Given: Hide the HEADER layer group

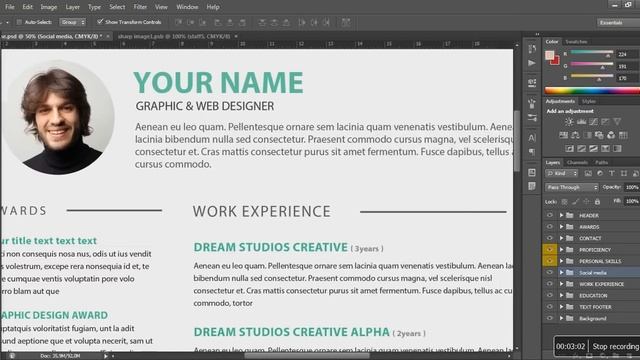Looking at the screenshot, I should point(550,215).
